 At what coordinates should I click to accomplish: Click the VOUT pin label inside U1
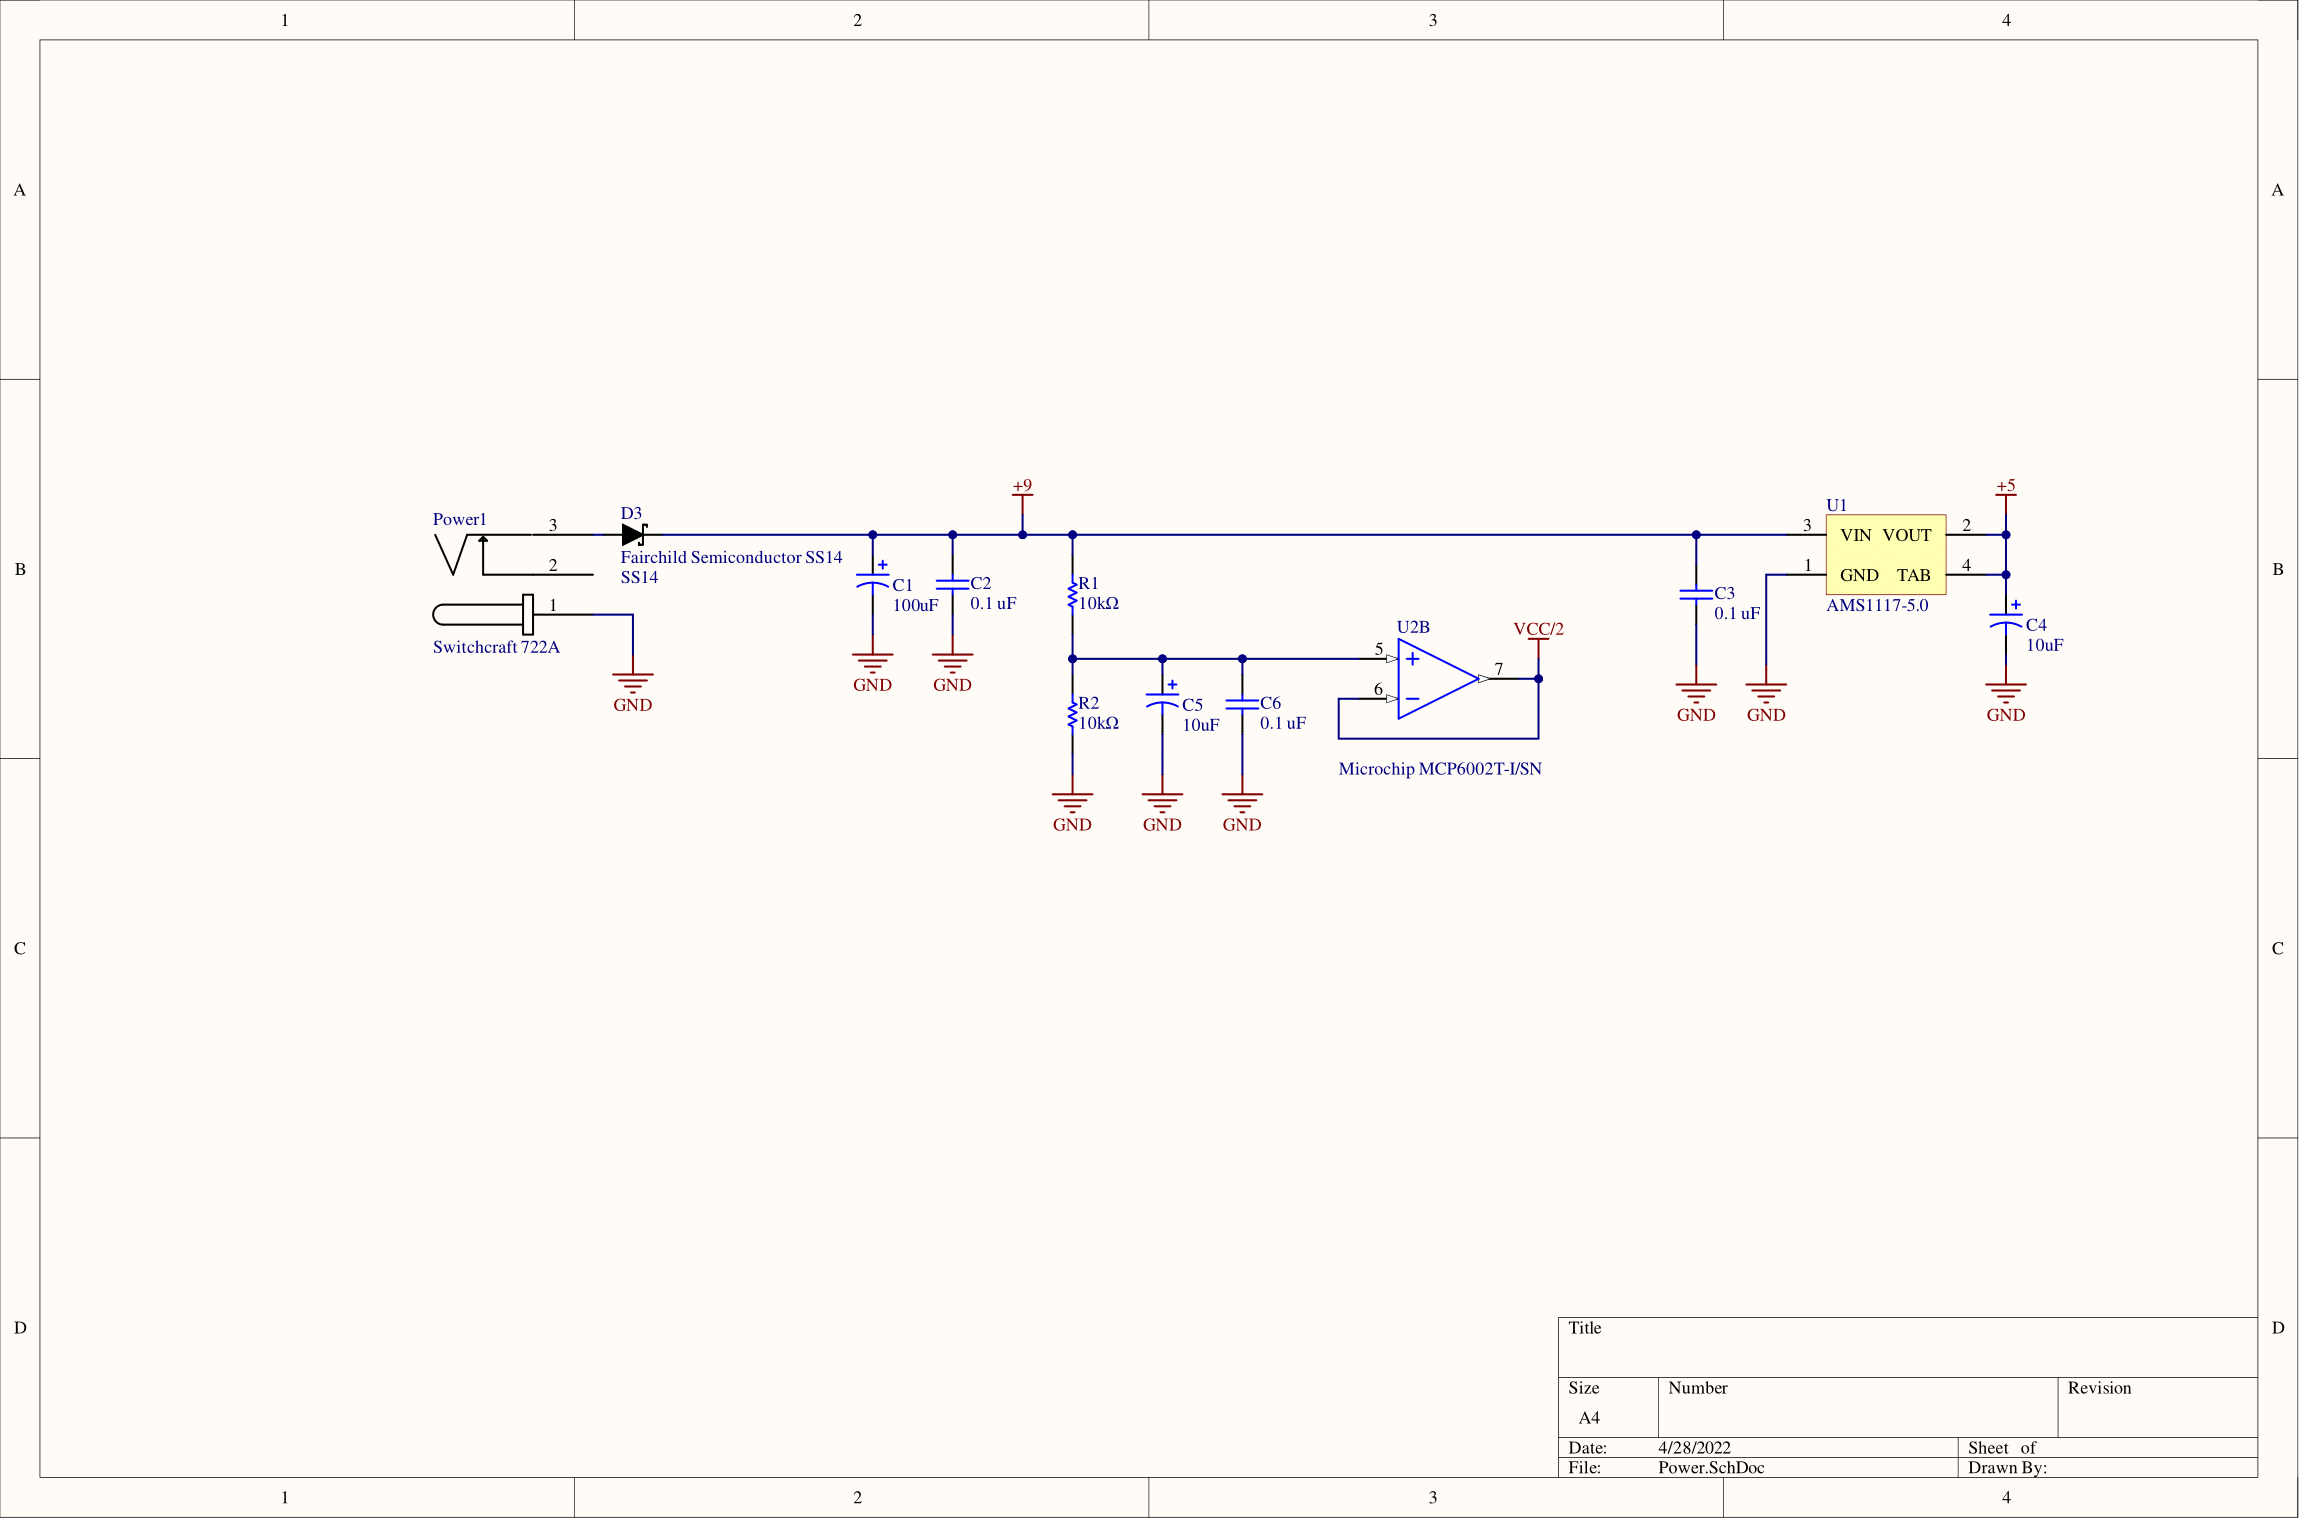click(1907, 536)
